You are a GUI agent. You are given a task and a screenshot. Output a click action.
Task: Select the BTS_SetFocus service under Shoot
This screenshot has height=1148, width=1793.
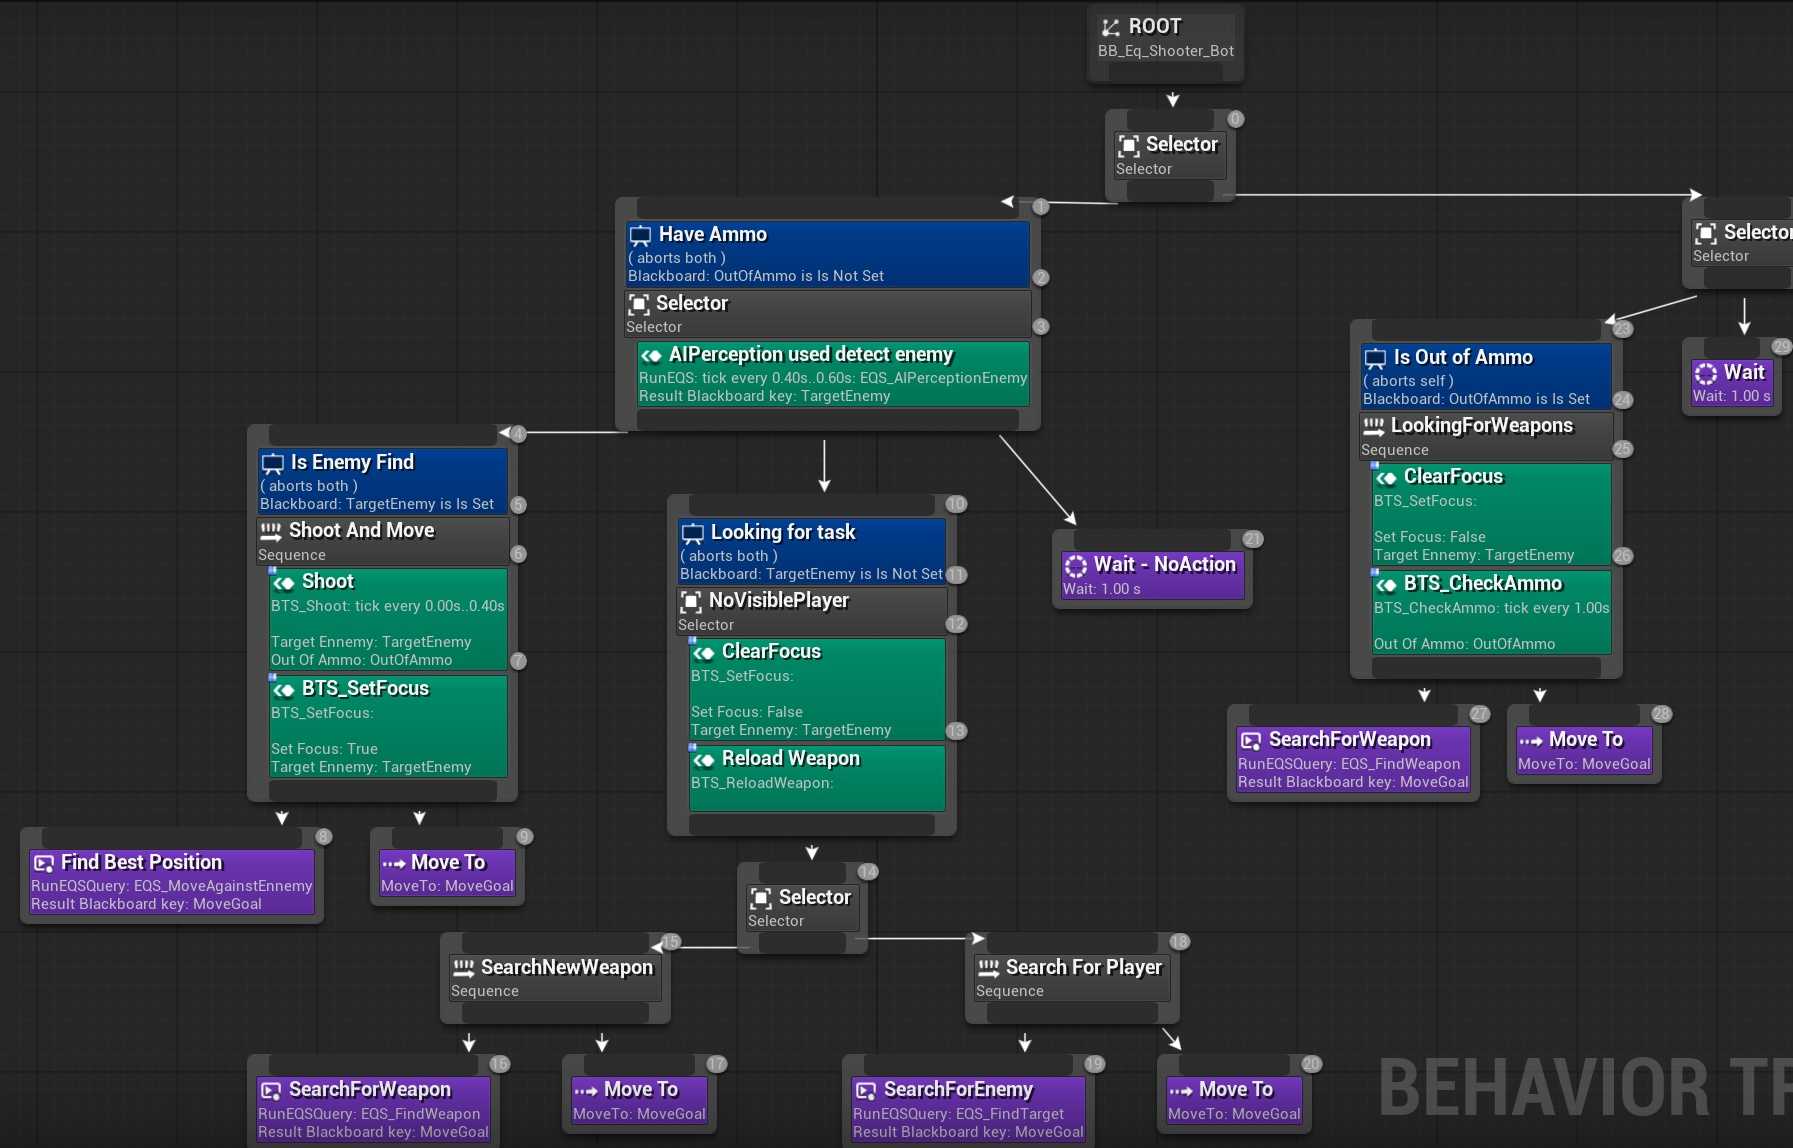(388, 726)
